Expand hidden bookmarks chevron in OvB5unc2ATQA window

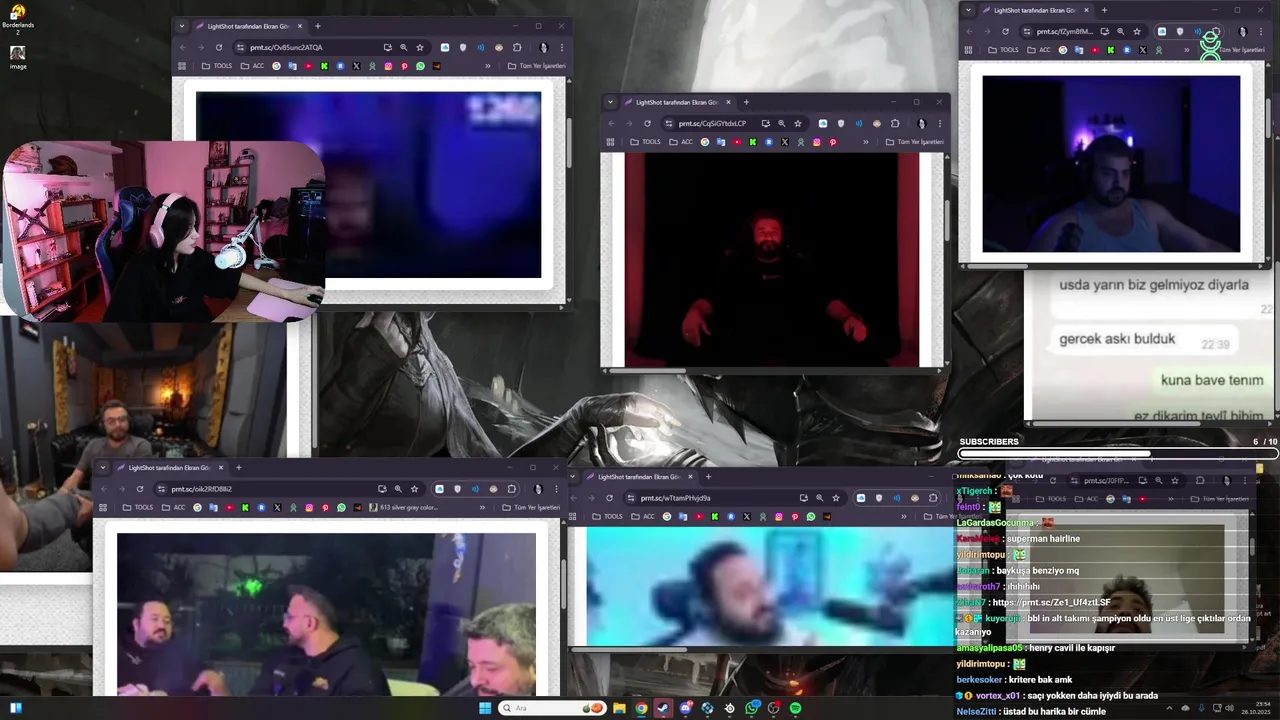click(487, 66)
